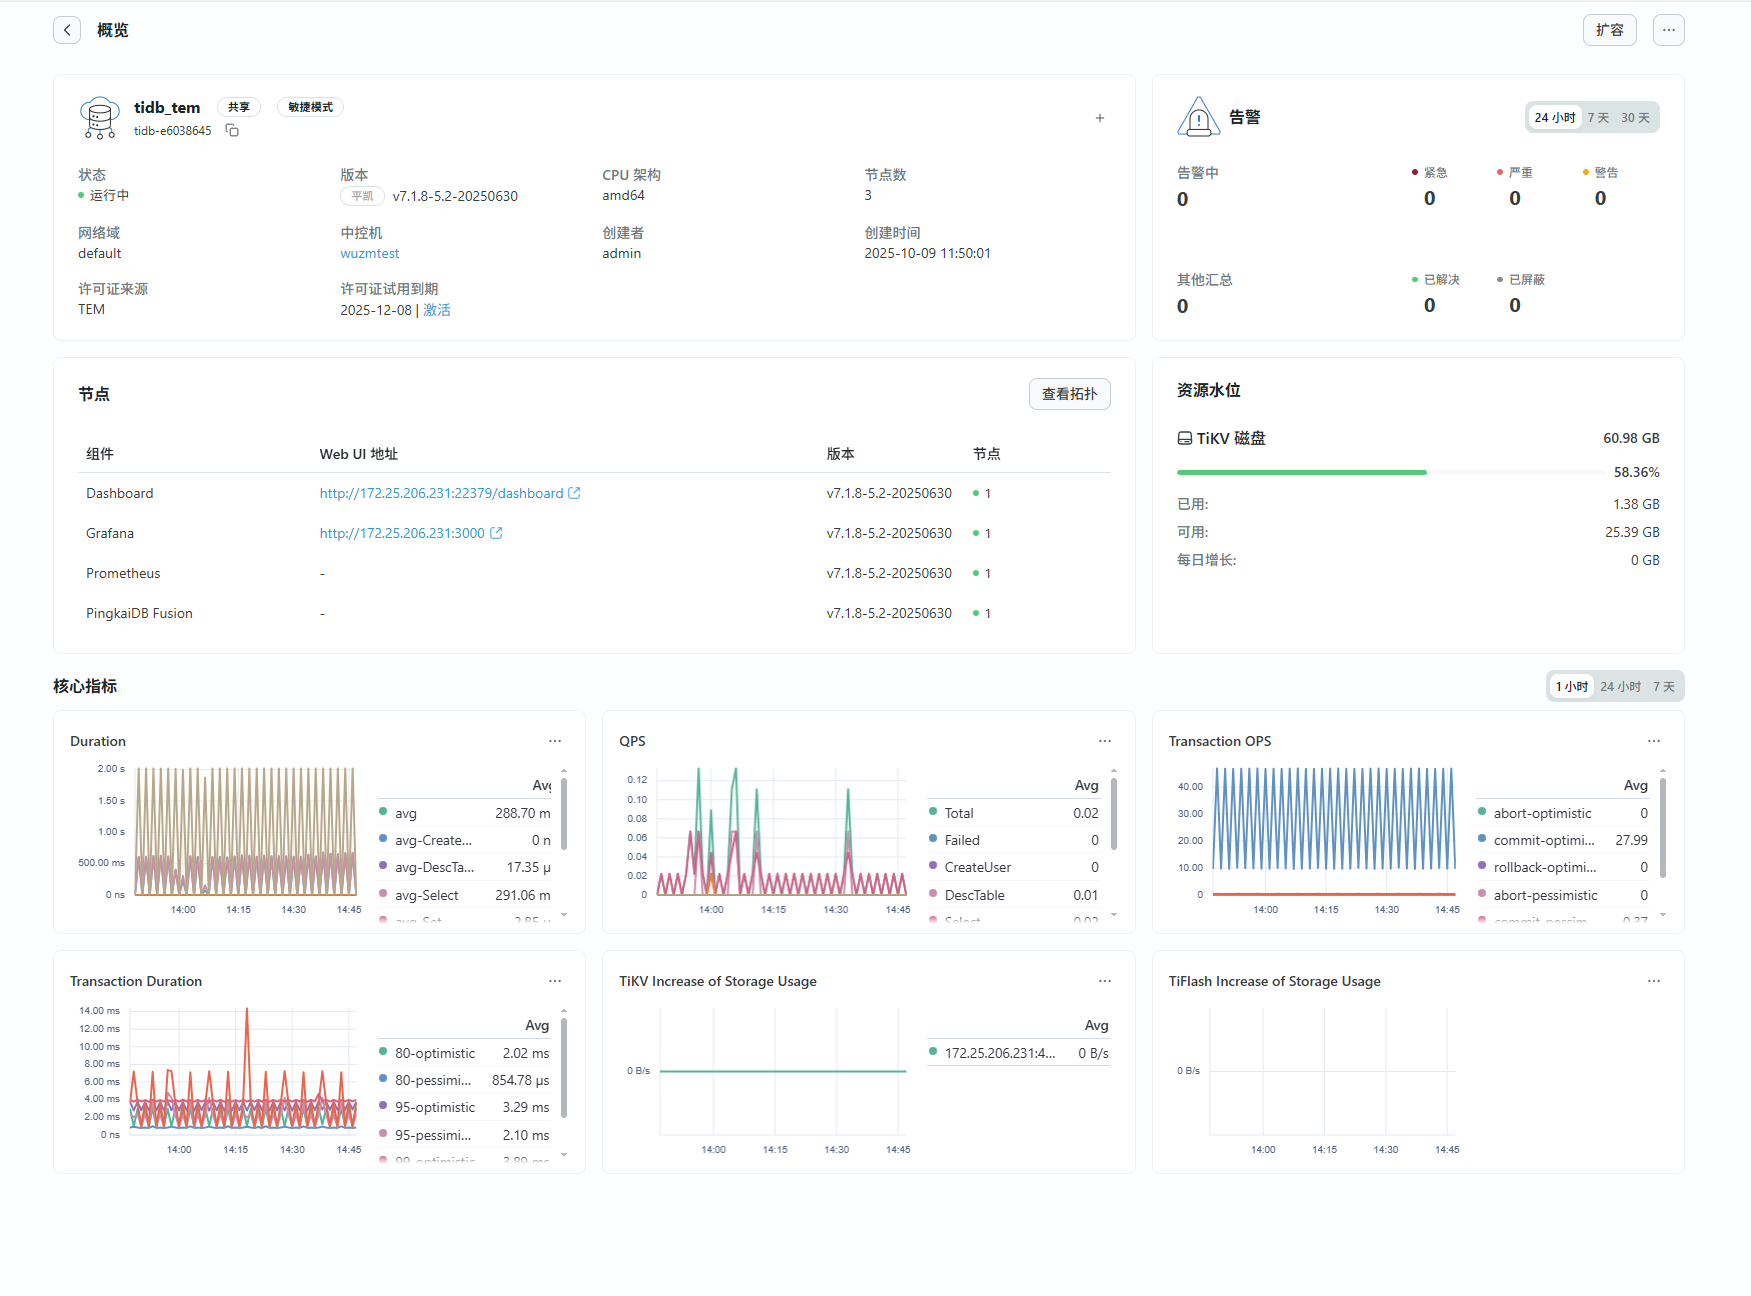Open the QPS chart options menu
The image size is (1751, 1296).
tap(1104, 741)
